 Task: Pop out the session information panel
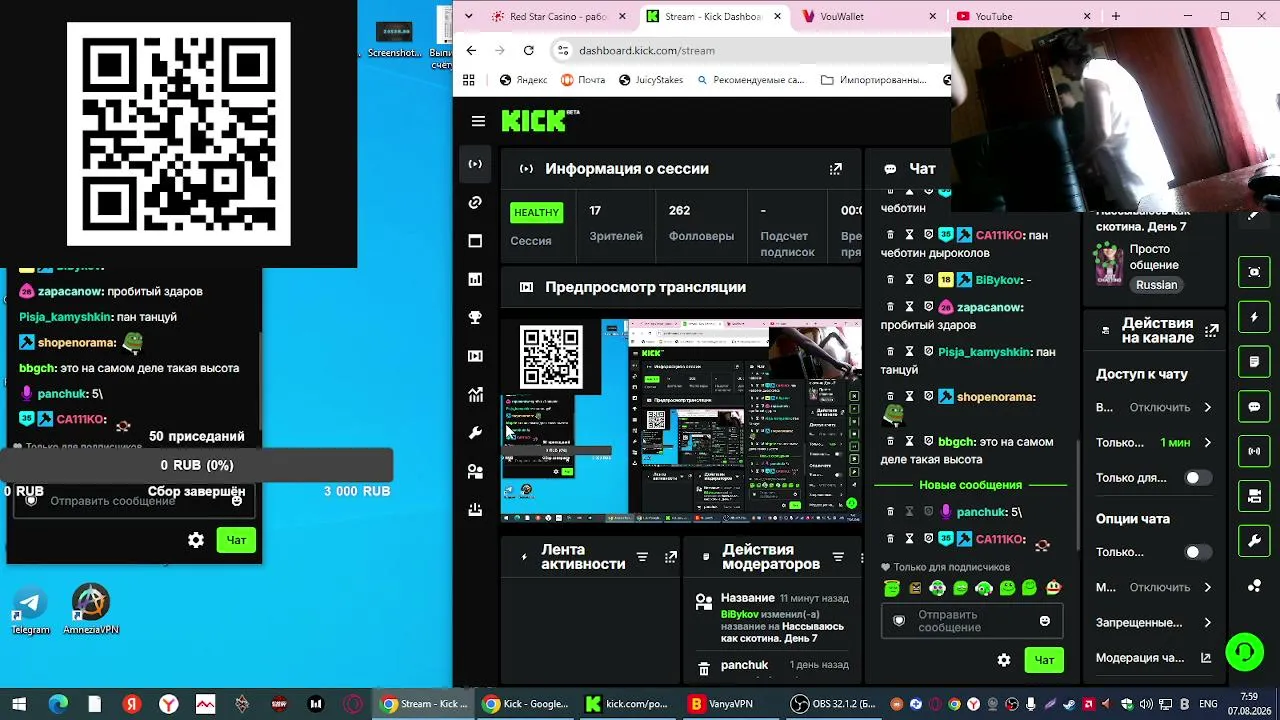tap(836, 169)
